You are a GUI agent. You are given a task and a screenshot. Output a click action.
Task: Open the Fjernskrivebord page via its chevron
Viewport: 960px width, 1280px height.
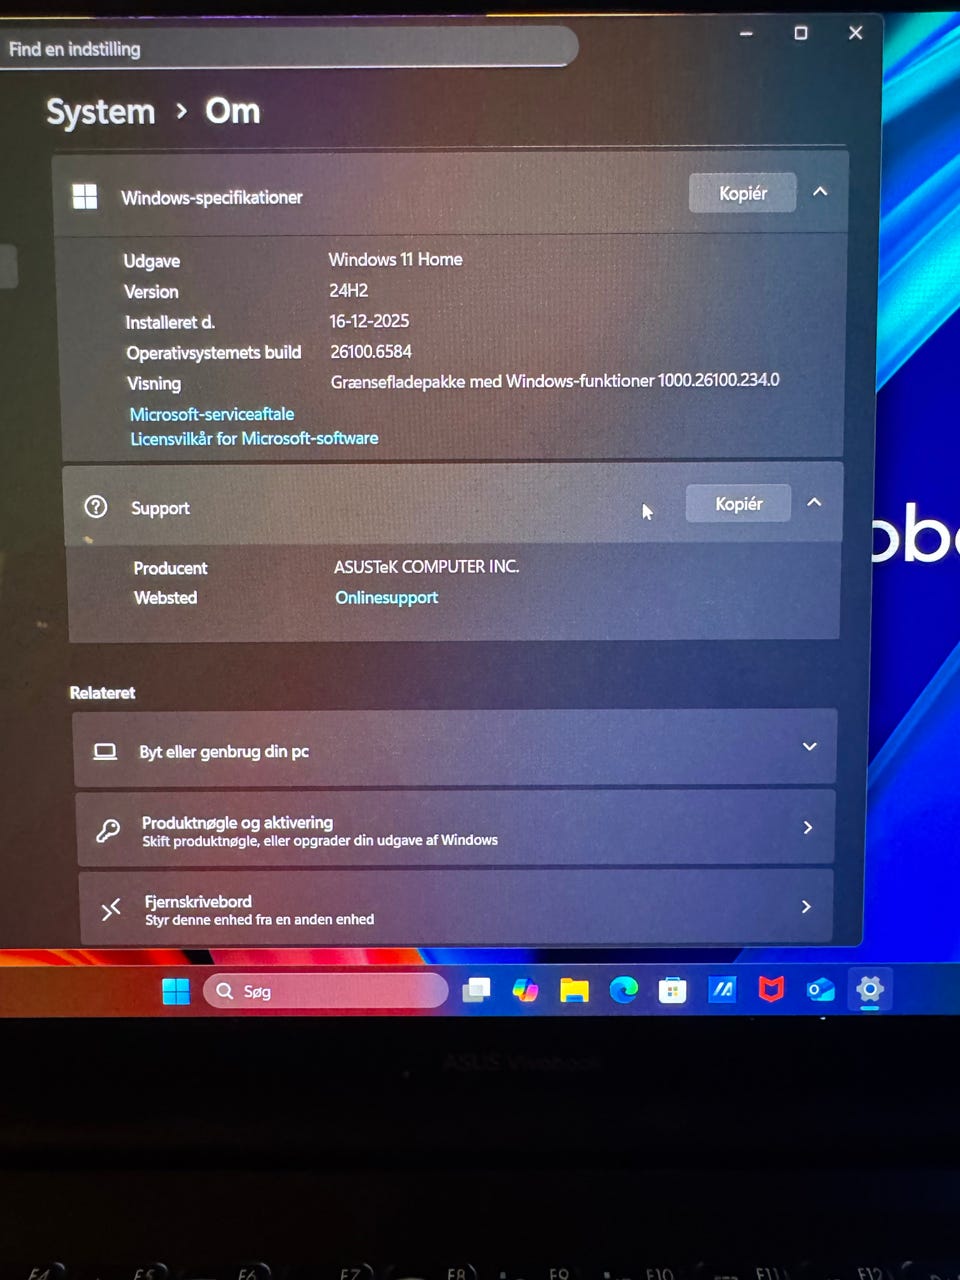coord(806,906)
